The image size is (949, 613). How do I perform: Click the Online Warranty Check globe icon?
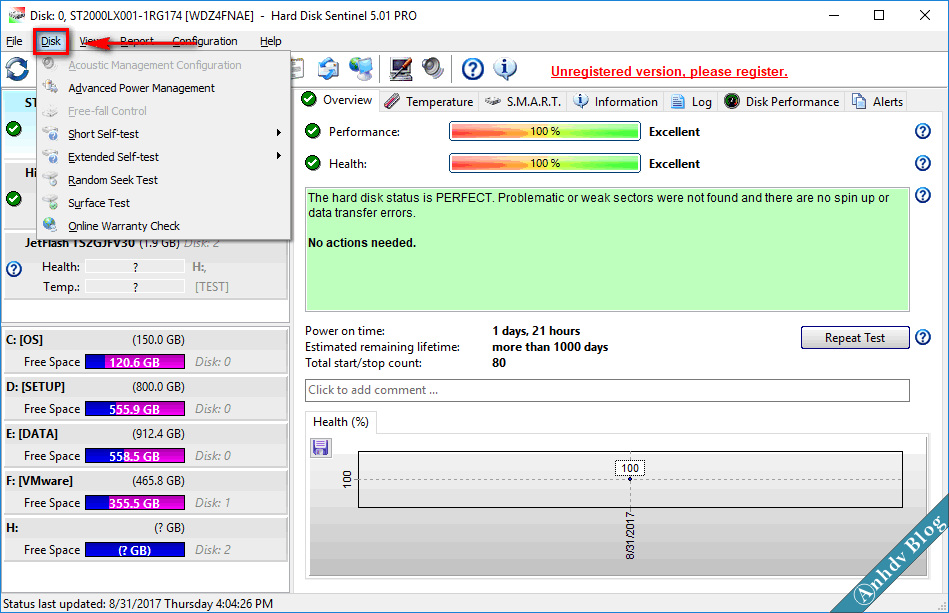51,225
